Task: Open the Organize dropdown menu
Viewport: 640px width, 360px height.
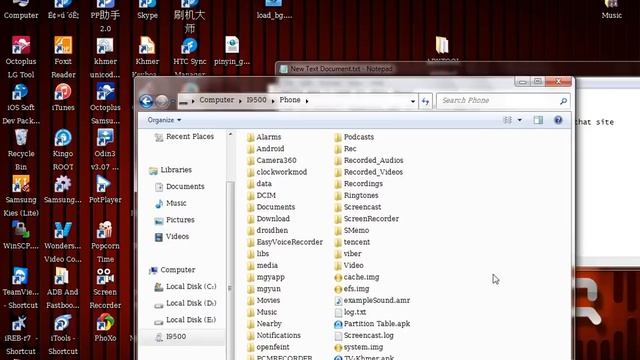Action: (x=164, y=120)
